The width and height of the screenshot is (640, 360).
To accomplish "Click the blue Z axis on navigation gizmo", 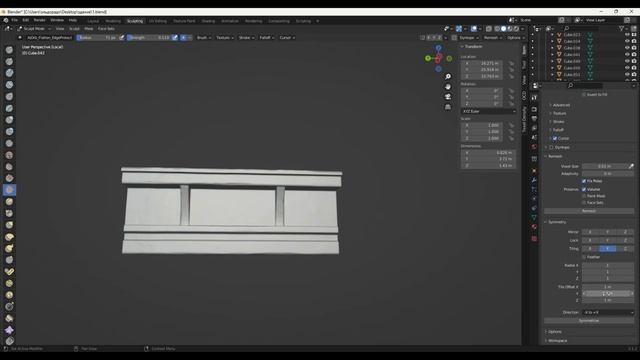I will click(438, 48).
